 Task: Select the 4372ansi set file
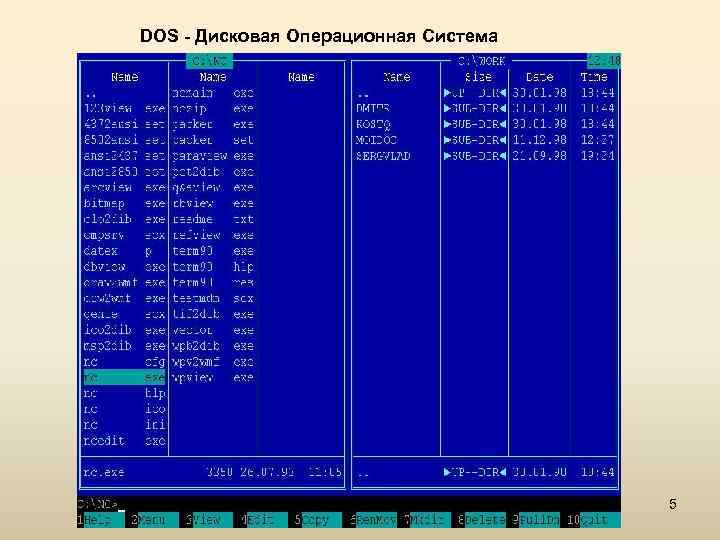click(x=124, y=124)
